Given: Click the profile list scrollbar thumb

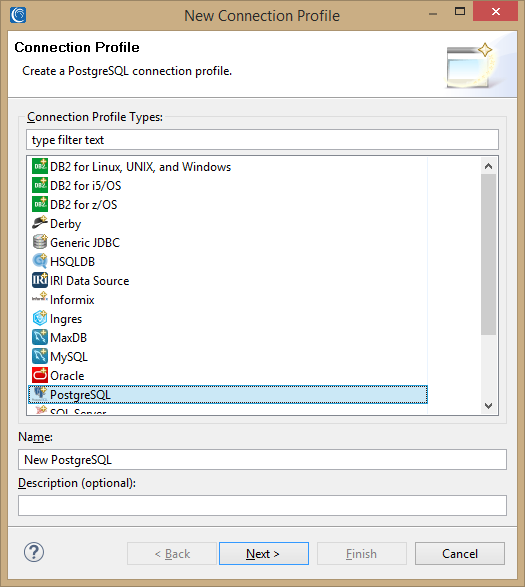Looking at the screenshot, I should [x=488, y=255].
